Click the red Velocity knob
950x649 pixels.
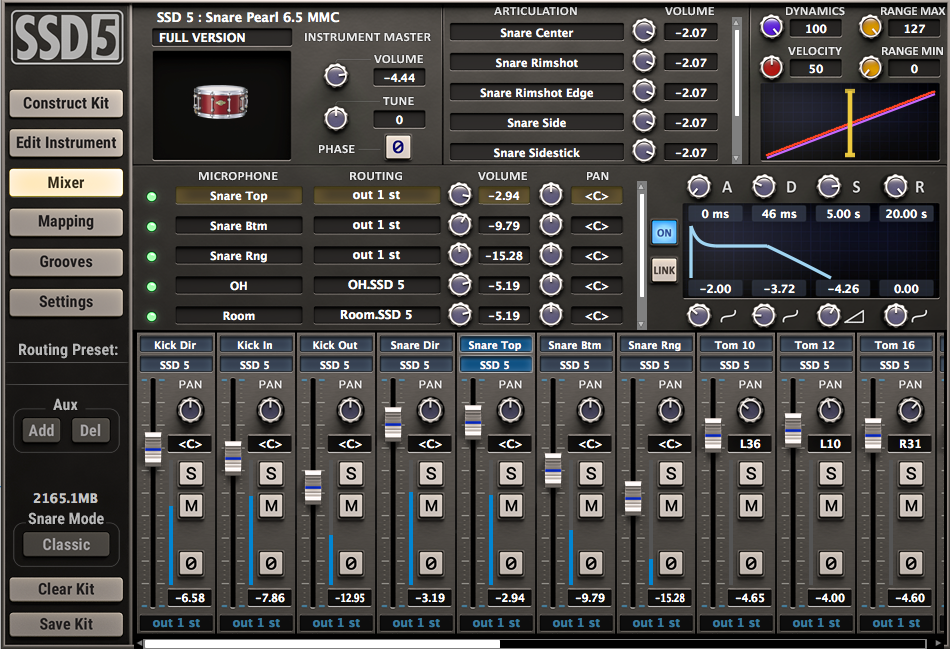click(771, 67)
